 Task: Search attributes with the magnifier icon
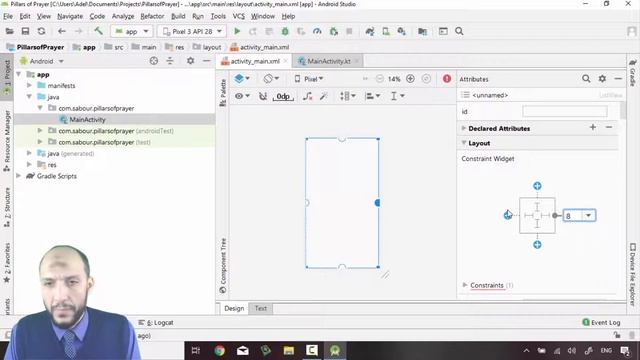click(x=586, y=79)
